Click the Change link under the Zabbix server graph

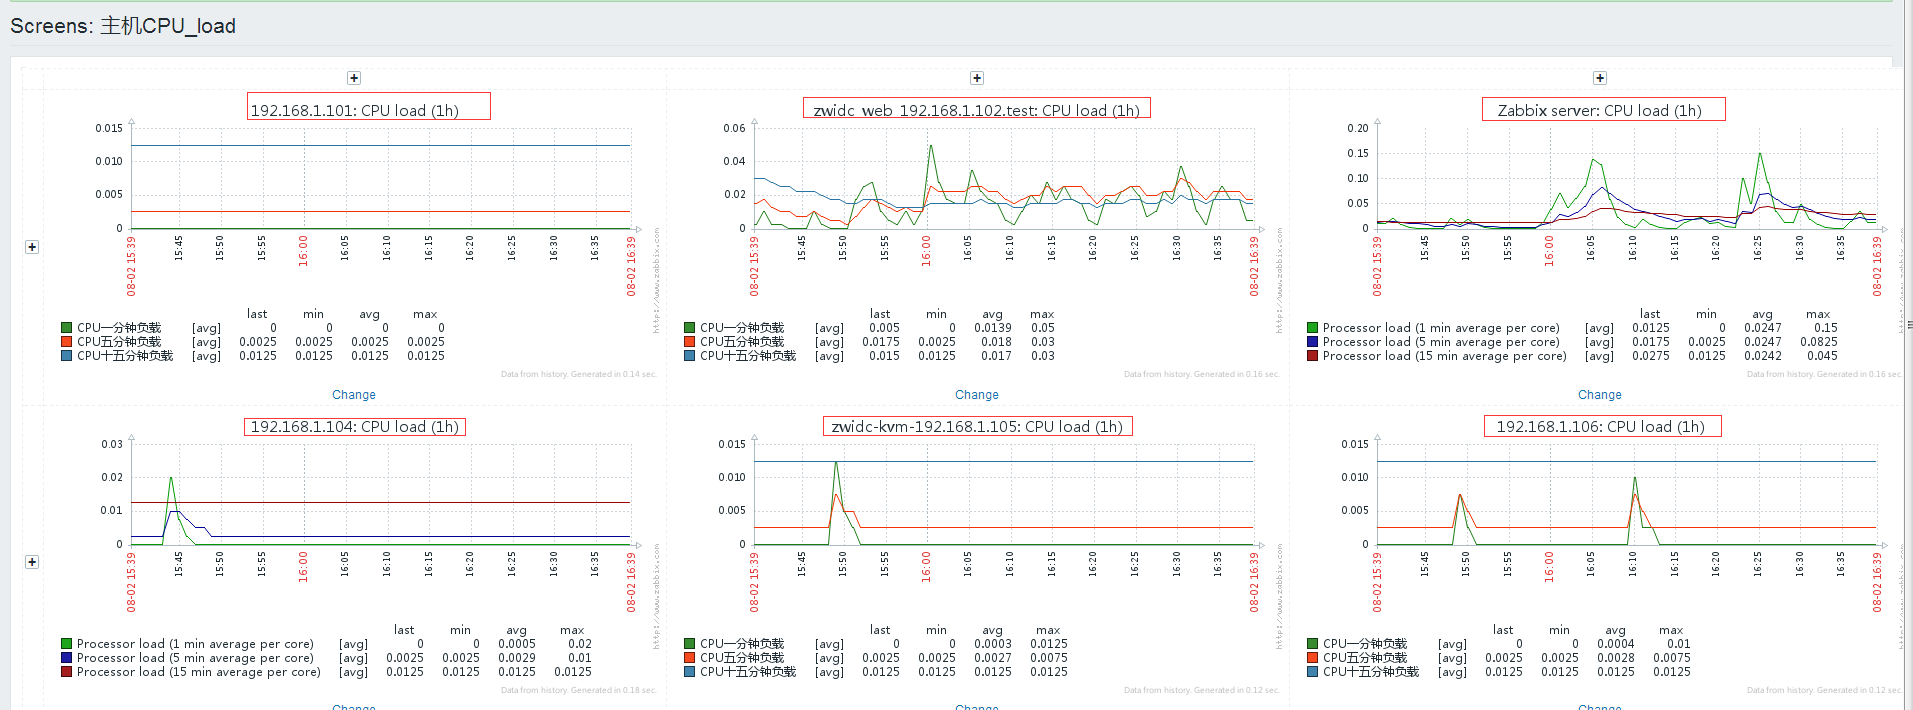pos(1600,395)
